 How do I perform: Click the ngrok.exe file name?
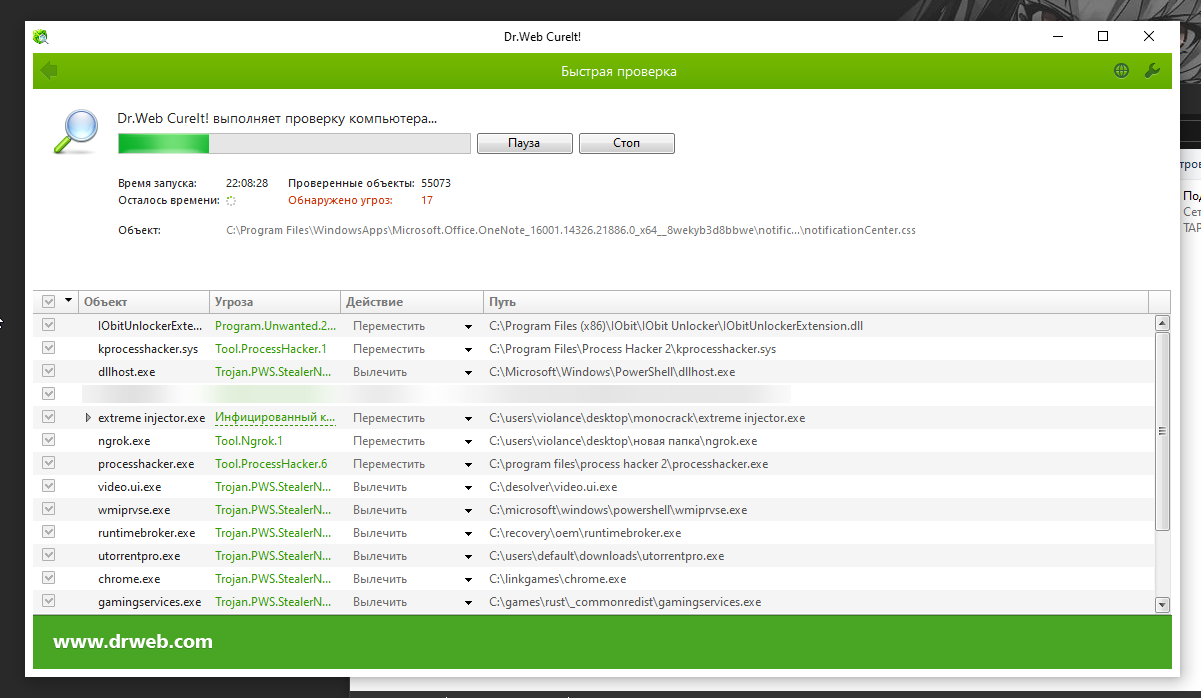click(124, 441)
